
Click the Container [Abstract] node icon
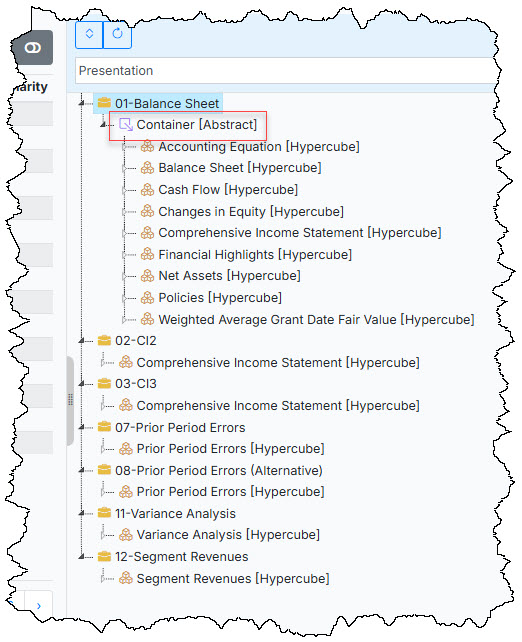click(126, 124)
